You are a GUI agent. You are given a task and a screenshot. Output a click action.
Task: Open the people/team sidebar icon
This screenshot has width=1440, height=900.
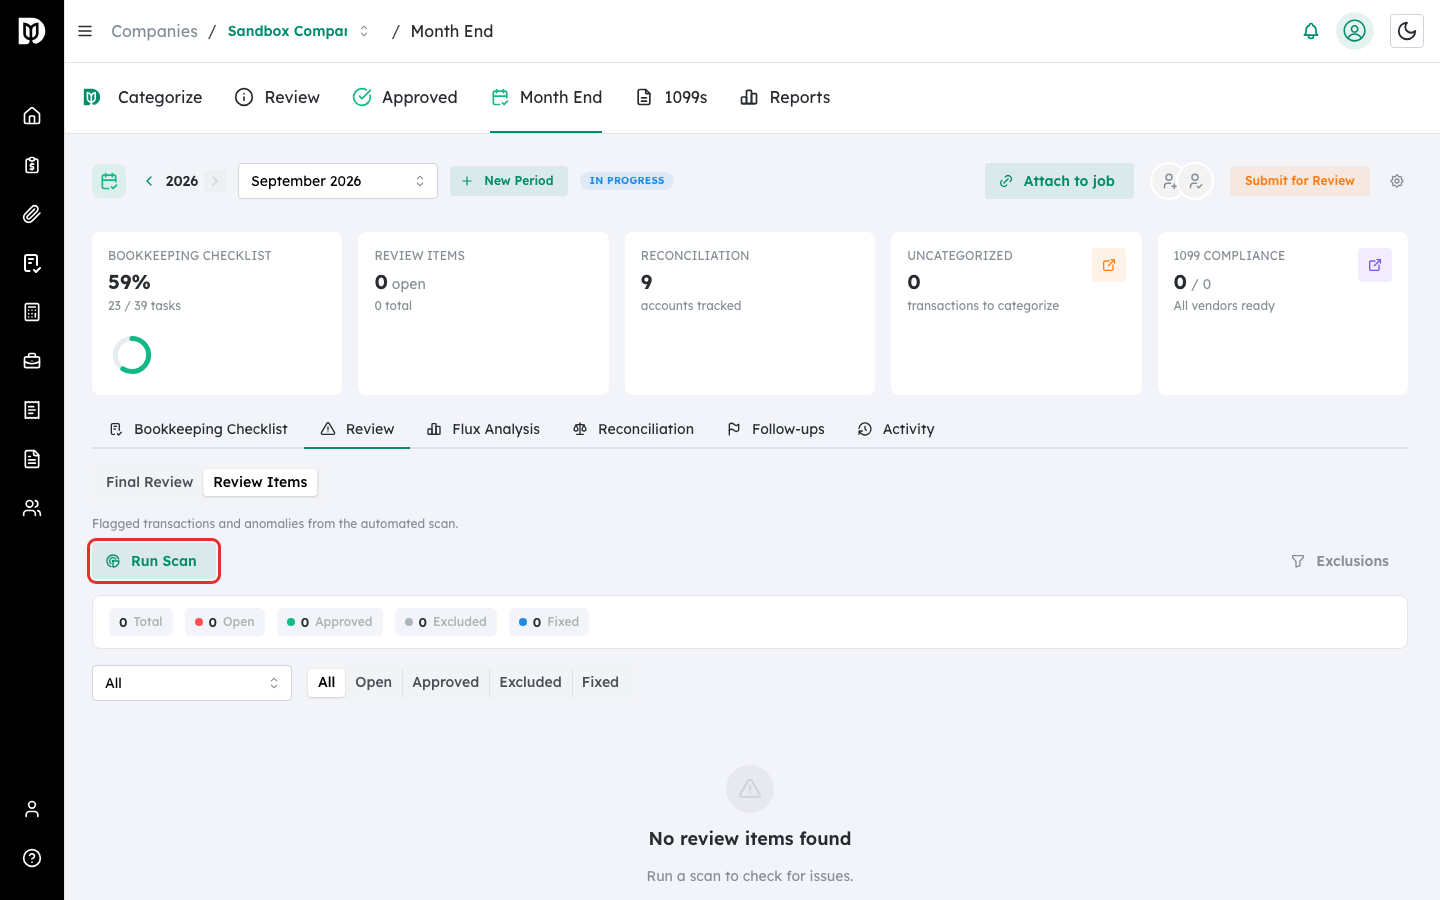(x=32, y=508)
